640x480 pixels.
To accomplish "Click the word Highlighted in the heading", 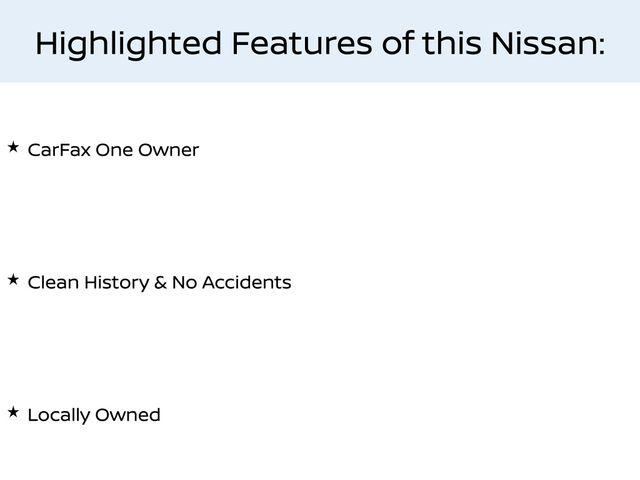I will pyautogui.click(x=129, y=44).
